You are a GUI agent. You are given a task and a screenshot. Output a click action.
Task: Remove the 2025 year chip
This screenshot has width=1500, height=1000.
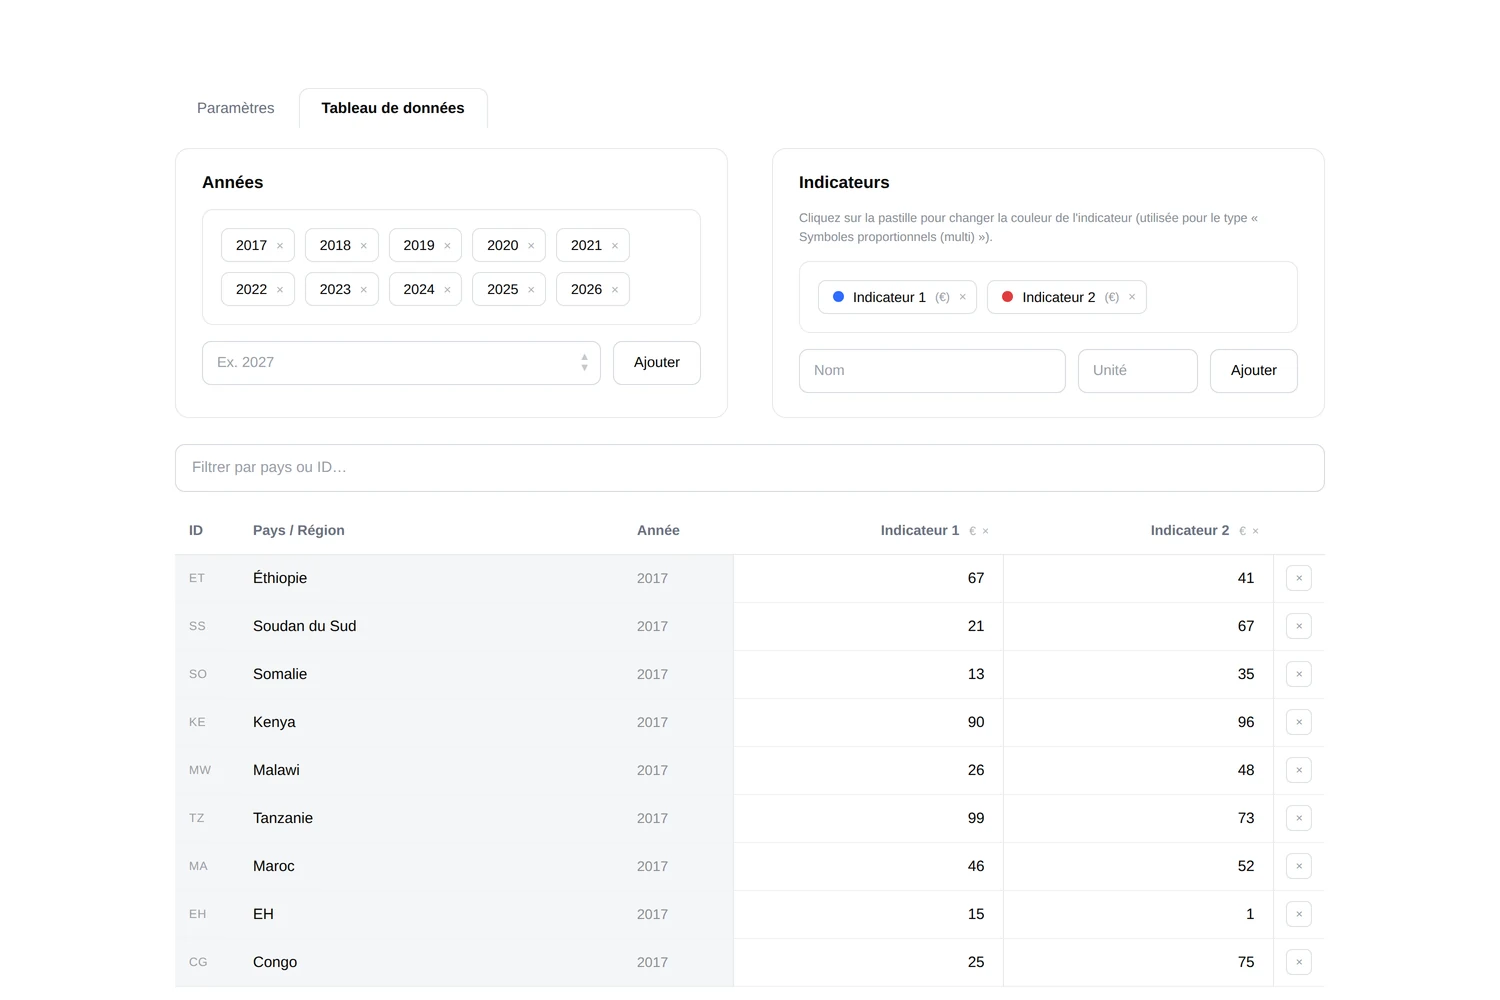(531, 290)
